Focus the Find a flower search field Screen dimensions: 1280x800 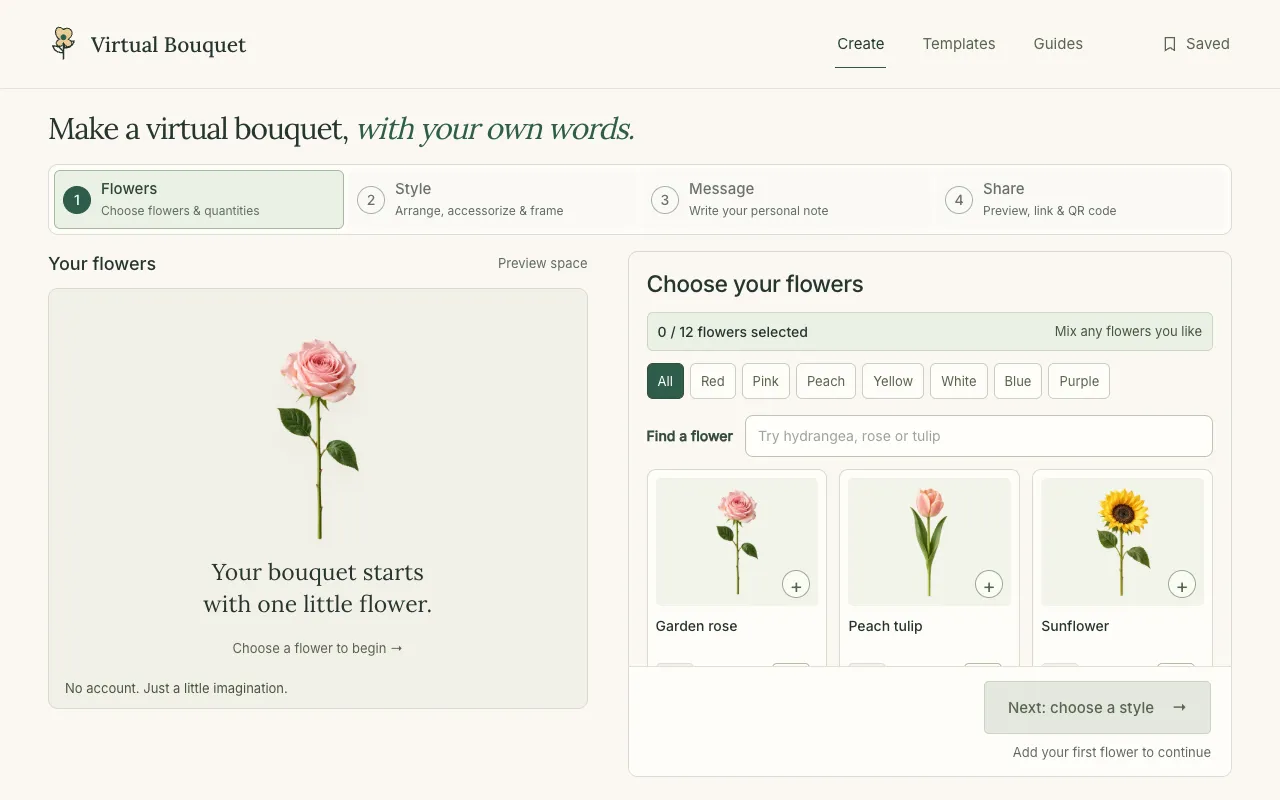(979, 436)
